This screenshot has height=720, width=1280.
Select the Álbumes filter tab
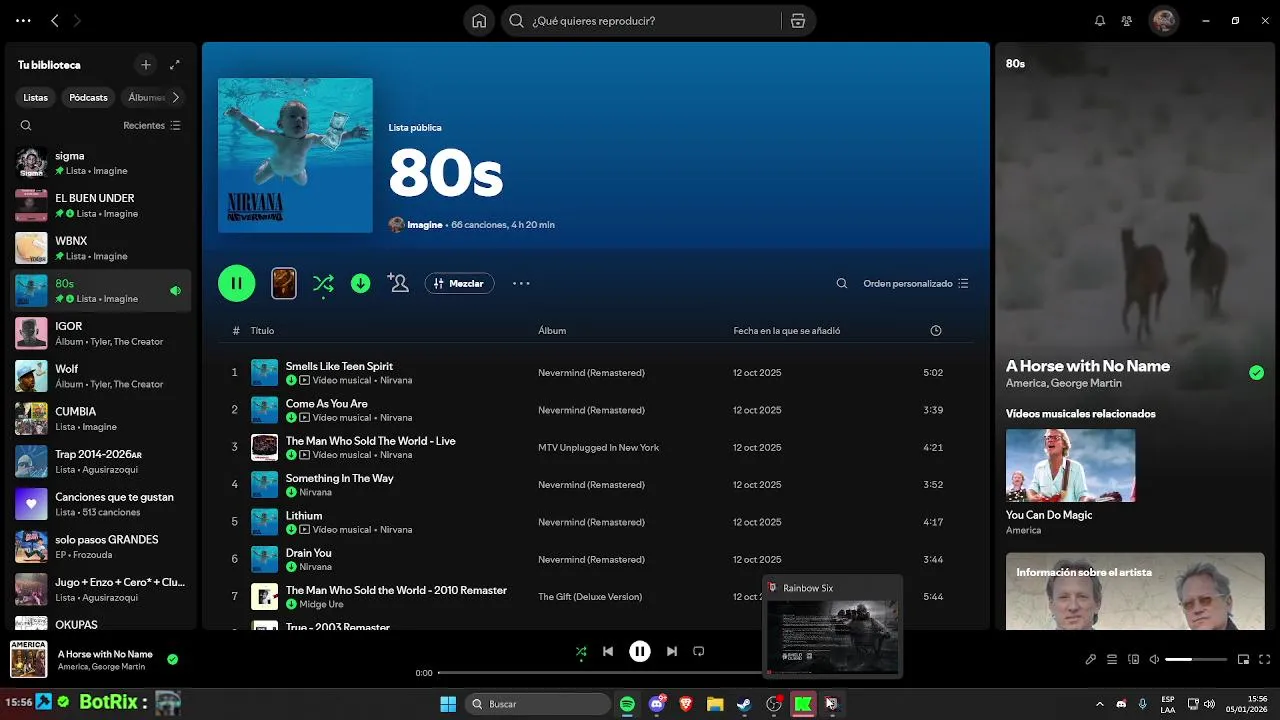click(x=146, y=97)
